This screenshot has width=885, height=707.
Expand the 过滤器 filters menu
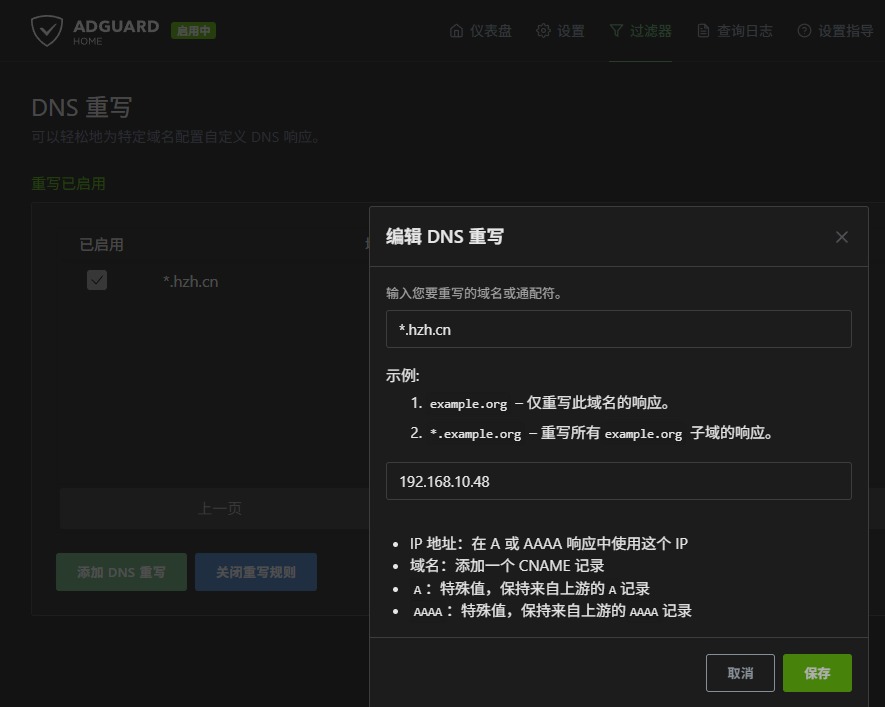(650, 31)
